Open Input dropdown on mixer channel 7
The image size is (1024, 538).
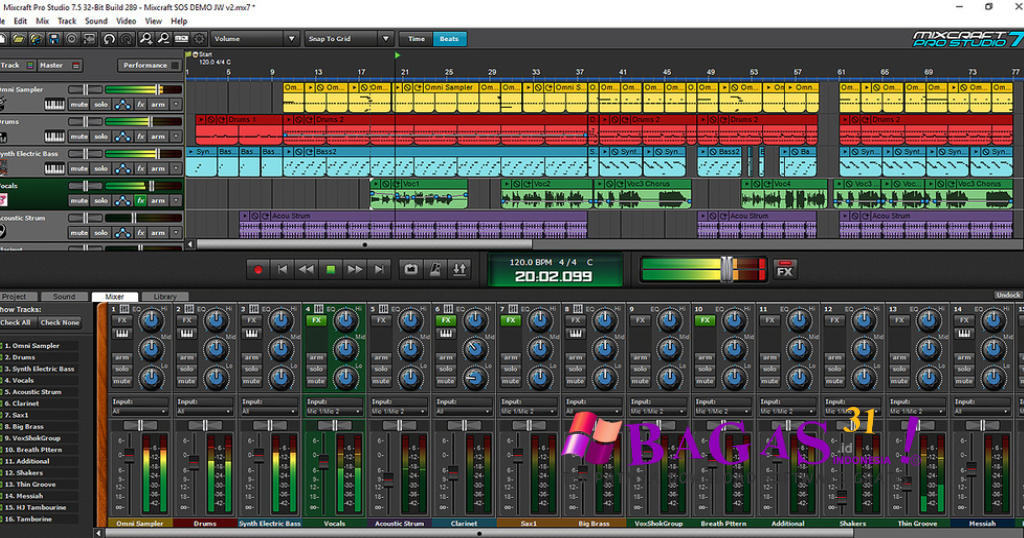coord(528,411)
